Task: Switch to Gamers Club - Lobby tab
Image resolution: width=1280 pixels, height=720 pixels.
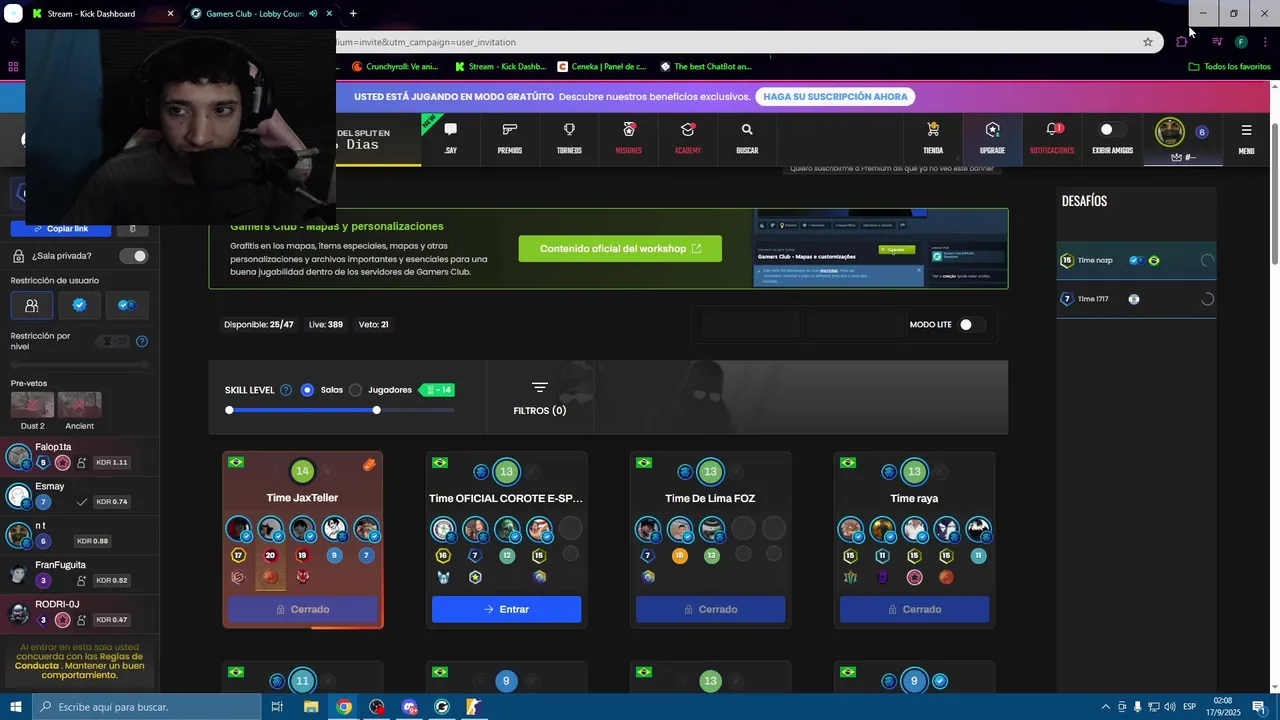Action: 260,14
